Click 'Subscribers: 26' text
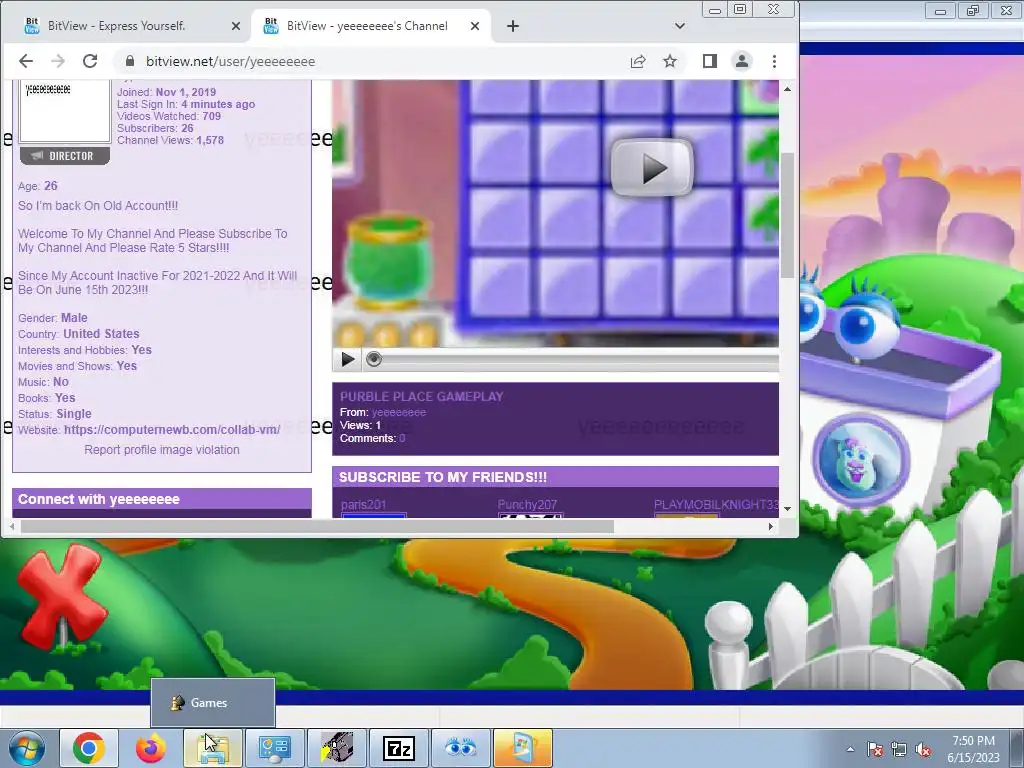The image size is (1024, 768). click(155, 128)
